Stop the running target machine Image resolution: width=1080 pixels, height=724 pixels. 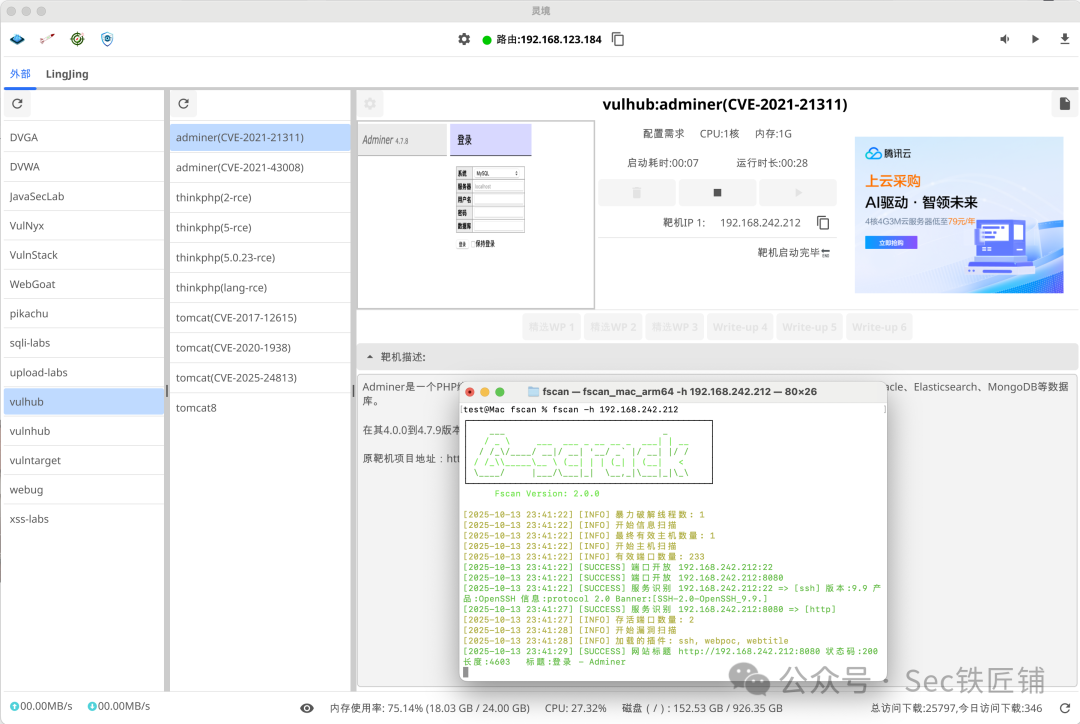coord(716,192)
